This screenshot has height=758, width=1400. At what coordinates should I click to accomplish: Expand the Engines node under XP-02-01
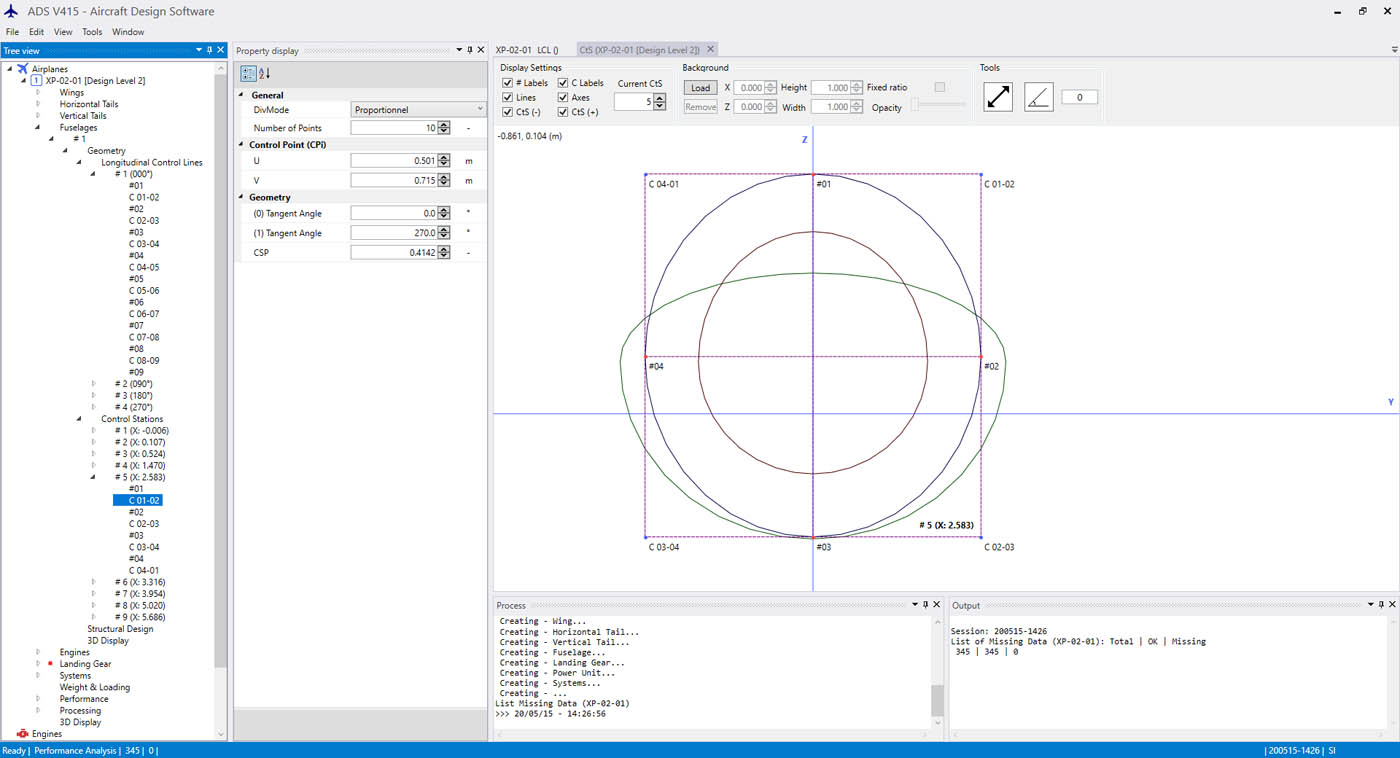point(38,652)
